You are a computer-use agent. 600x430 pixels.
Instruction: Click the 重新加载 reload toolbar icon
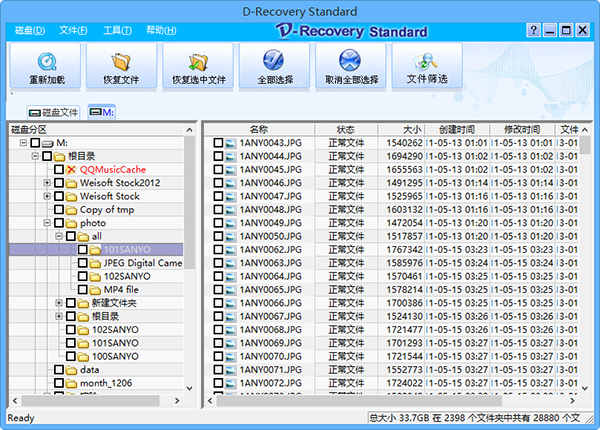pyautogui.click(x=47, y=62)
